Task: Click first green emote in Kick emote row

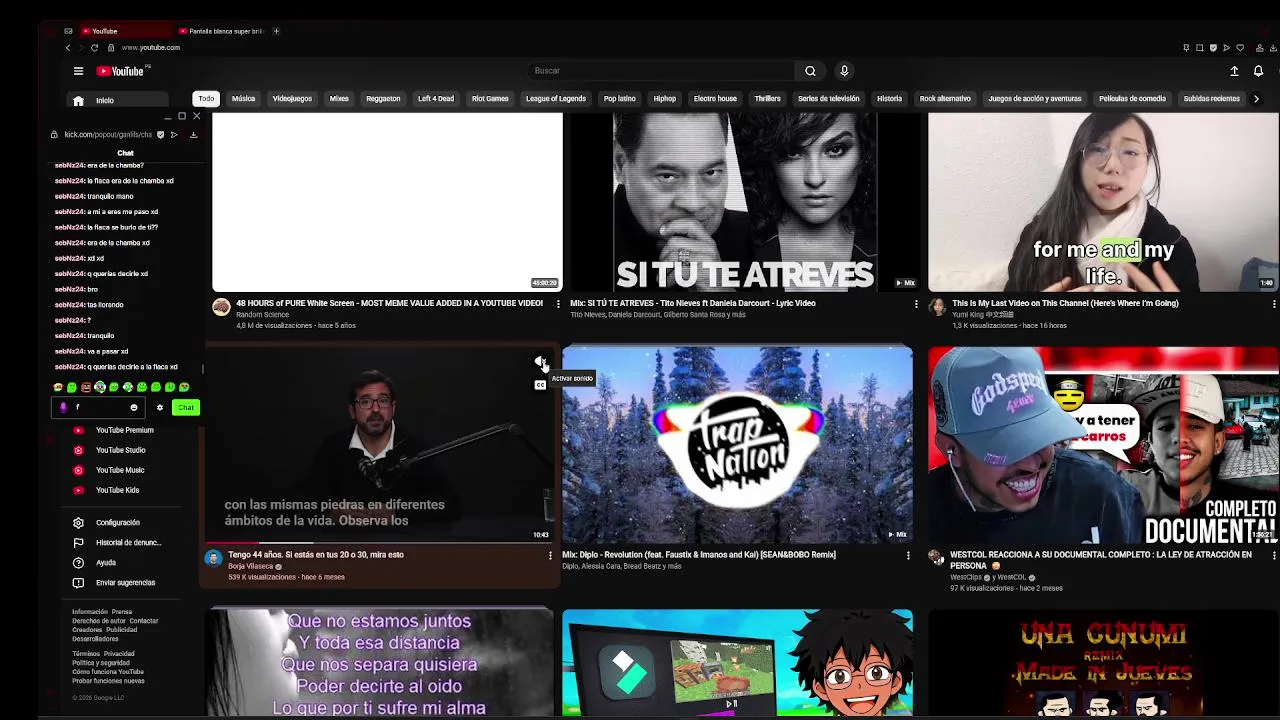Action: pyautogui.click(x=72, y=387)
